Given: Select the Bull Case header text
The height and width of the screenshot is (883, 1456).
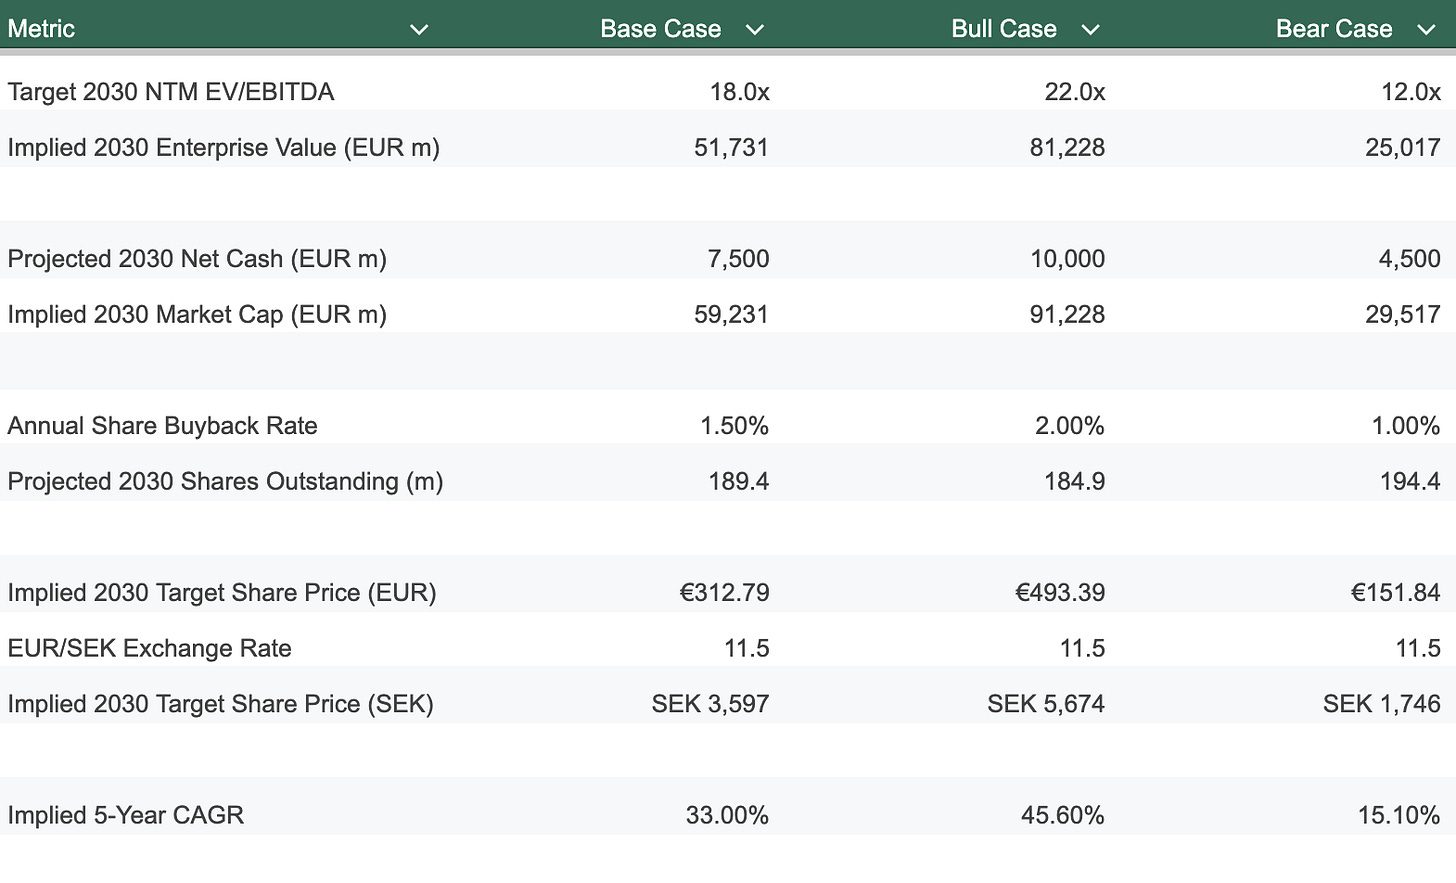Looking at the screenshot, I should click(1003, 29).
